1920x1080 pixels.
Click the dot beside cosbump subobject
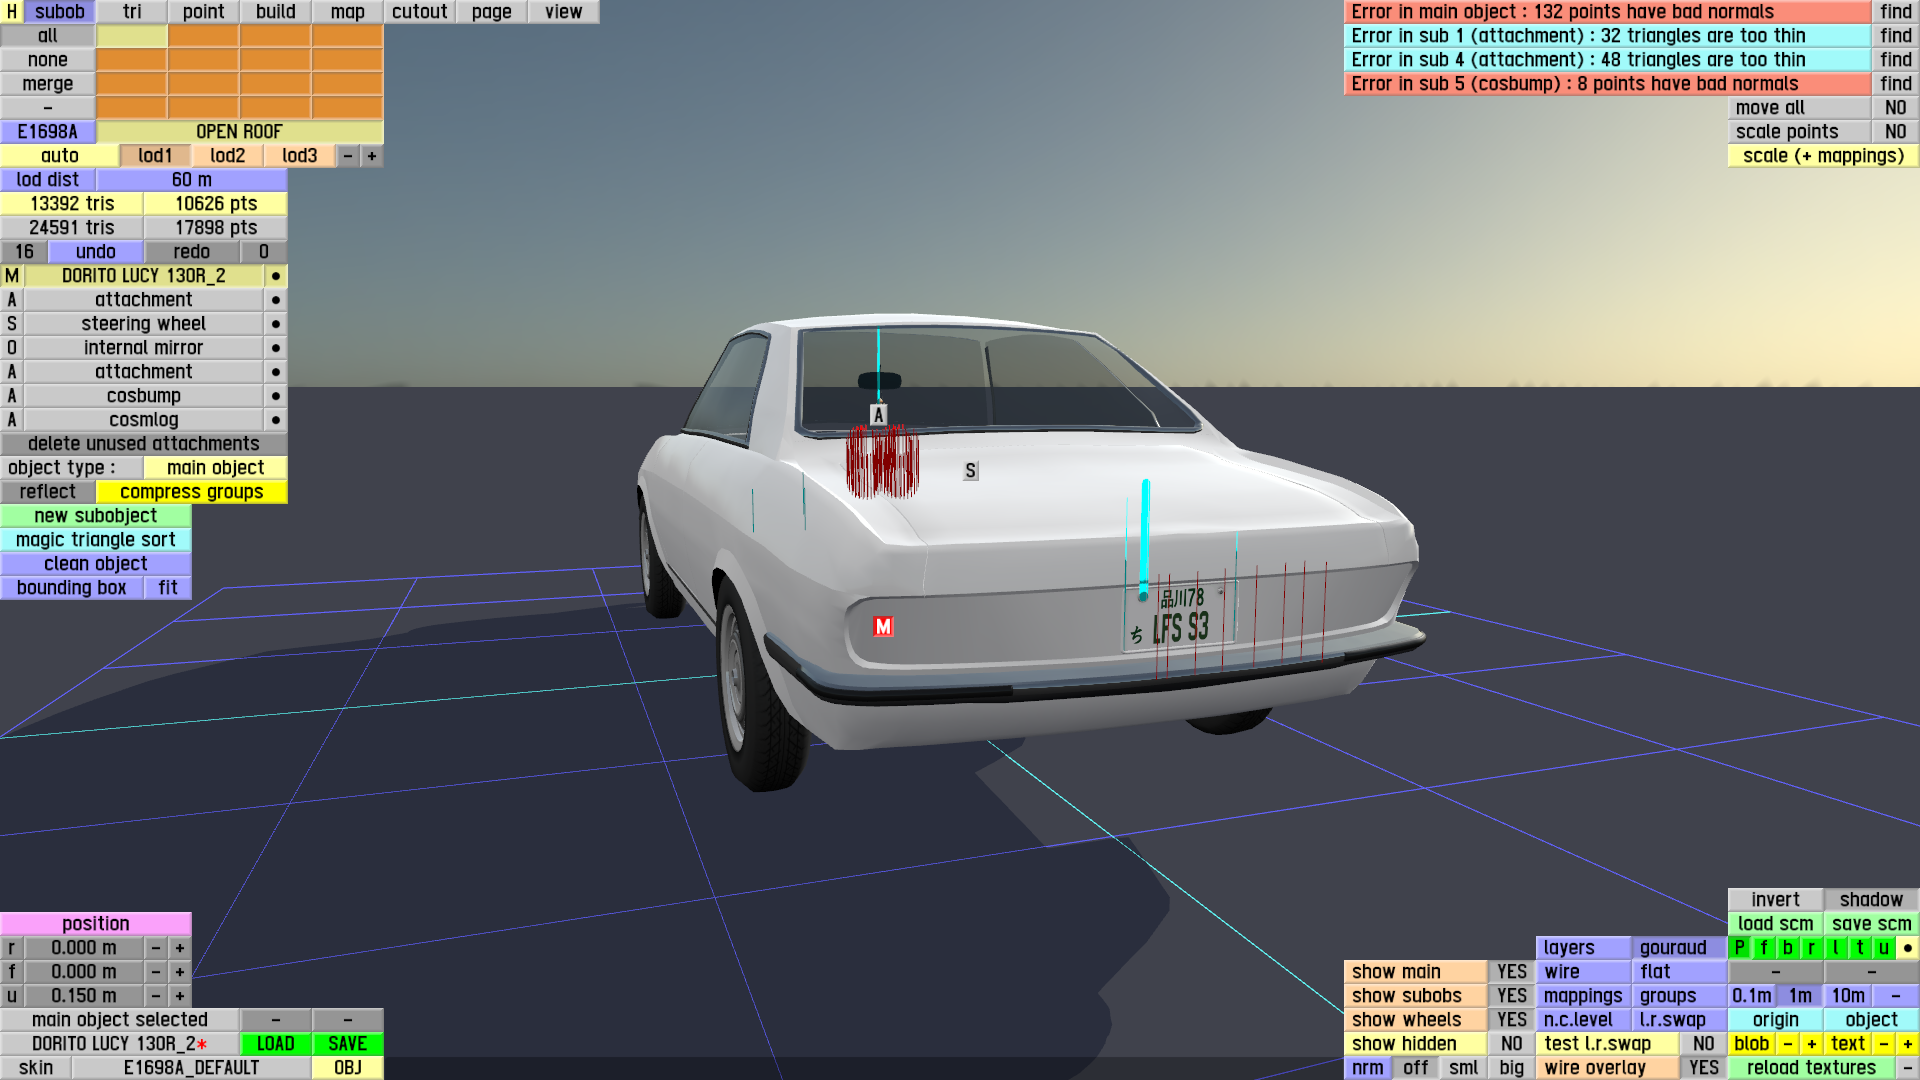click(x=276, y=396)
